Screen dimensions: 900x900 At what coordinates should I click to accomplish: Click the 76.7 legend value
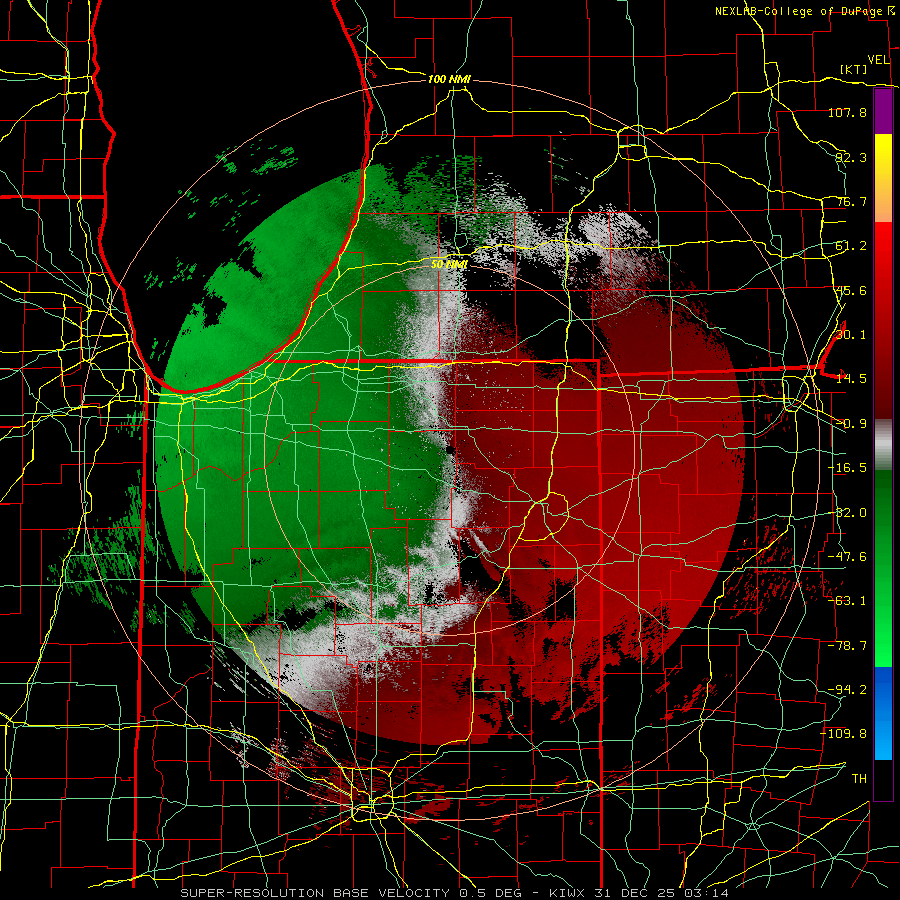click(851, 201)
